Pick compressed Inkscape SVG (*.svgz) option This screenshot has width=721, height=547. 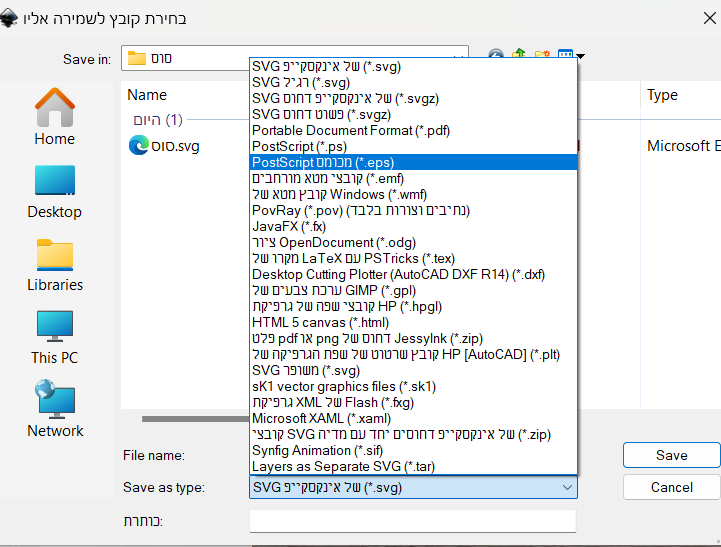413,98
